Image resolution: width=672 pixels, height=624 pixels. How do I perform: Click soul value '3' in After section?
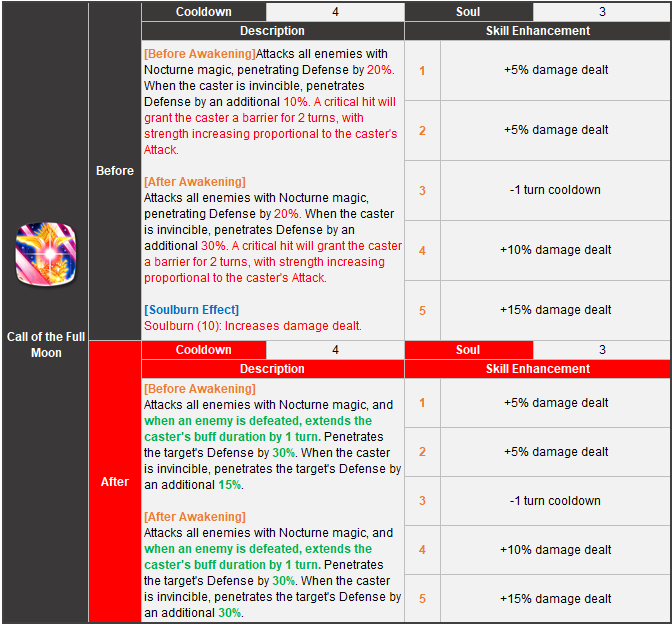(x=602, y=350)
